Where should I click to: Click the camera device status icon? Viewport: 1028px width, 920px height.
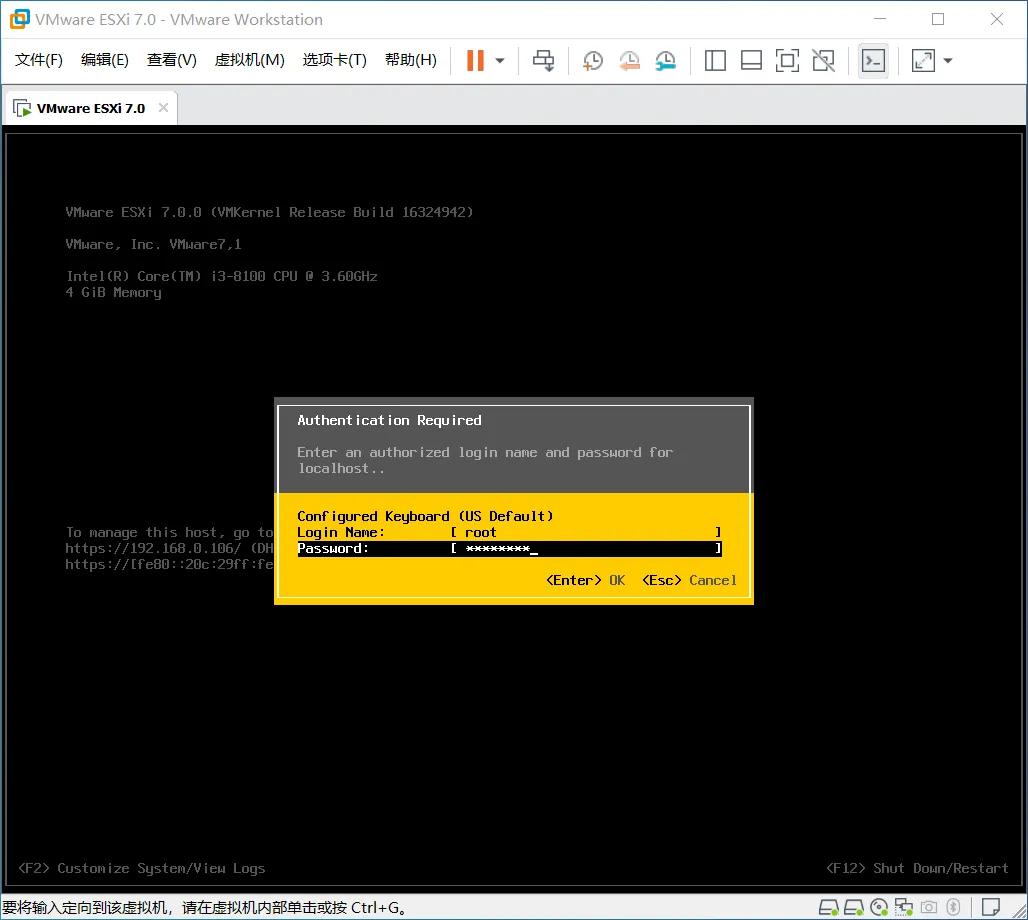(x=928, y=908)
